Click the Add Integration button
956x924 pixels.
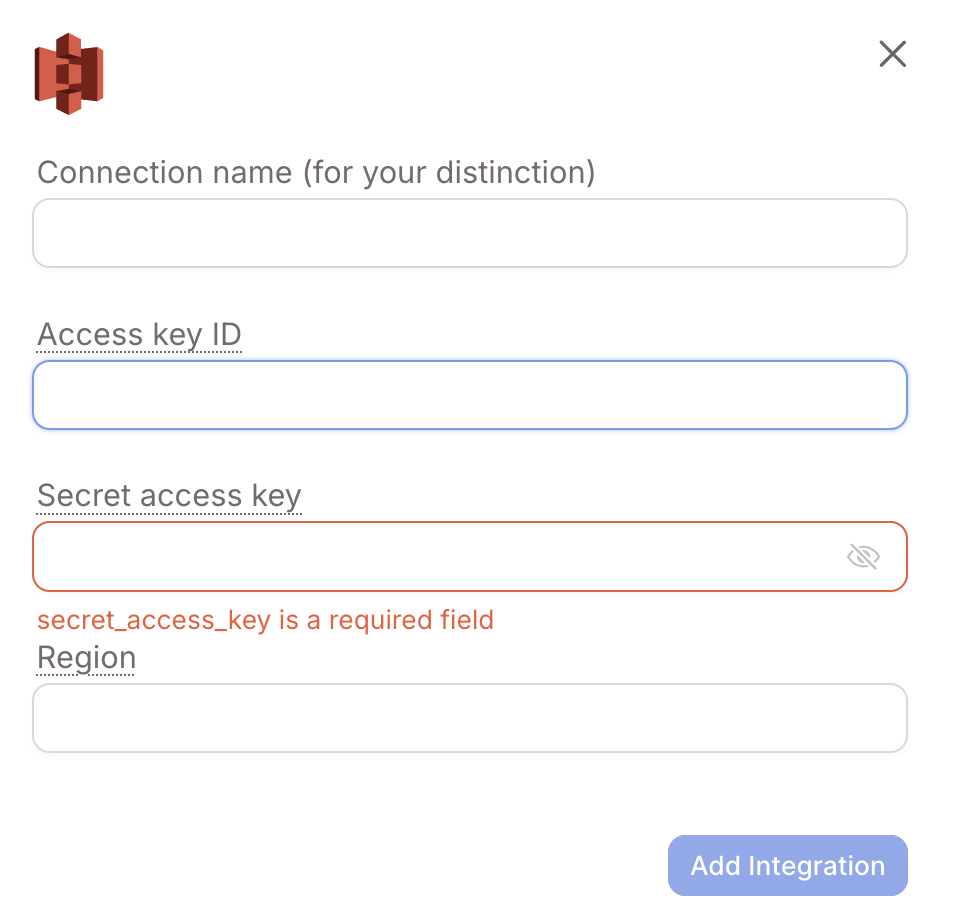pos(788,865)
